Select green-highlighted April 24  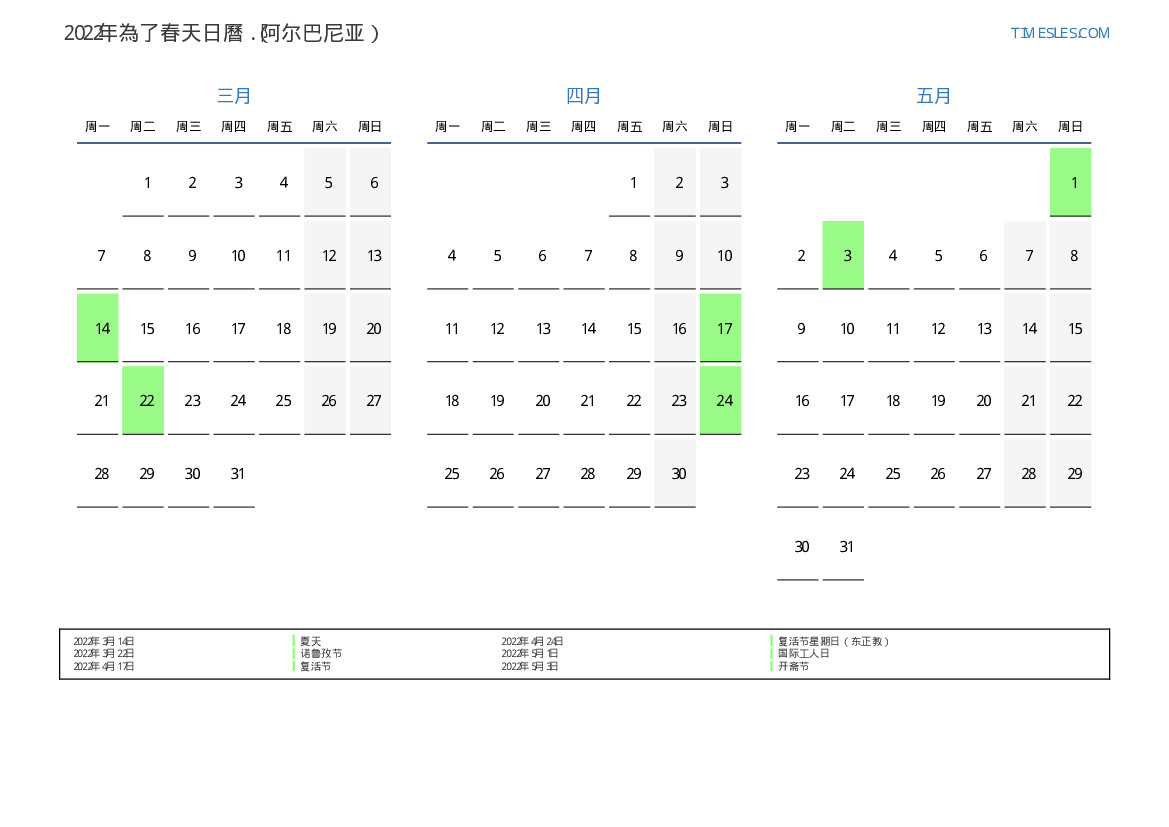[x=720, y=400]
